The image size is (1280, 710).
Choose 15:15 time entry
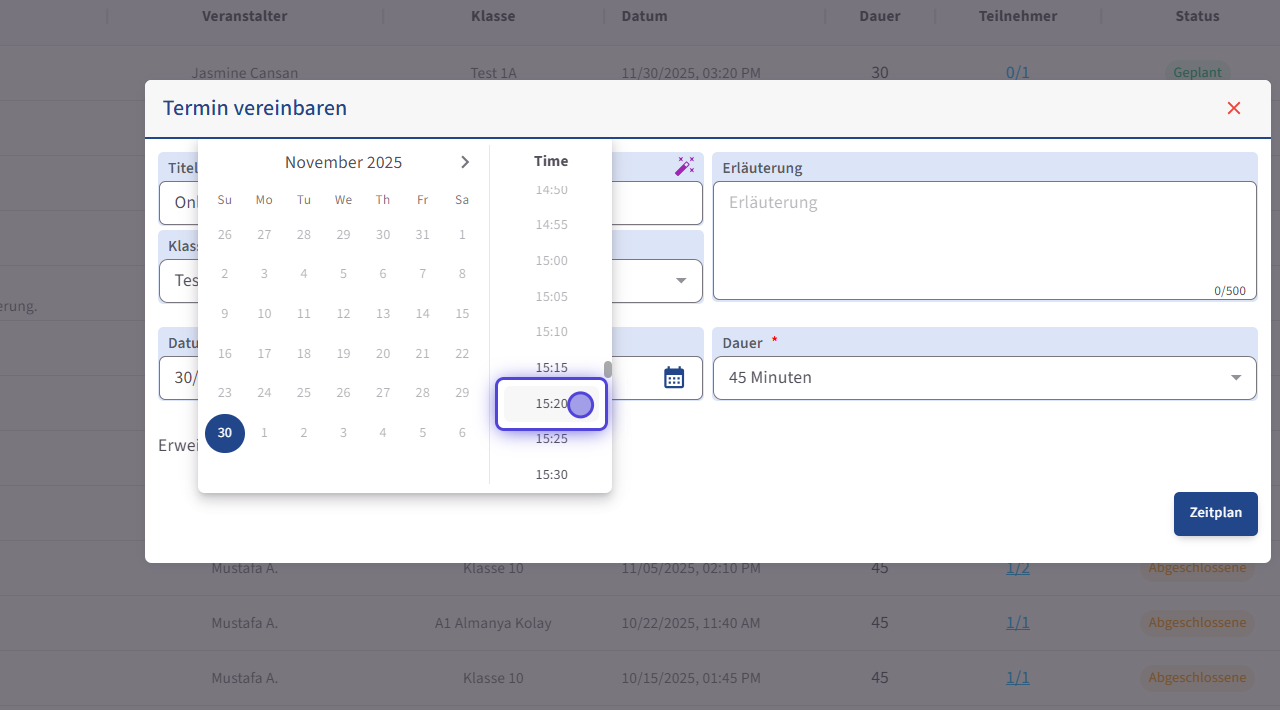pyautogui.click(x=551, y=368)
